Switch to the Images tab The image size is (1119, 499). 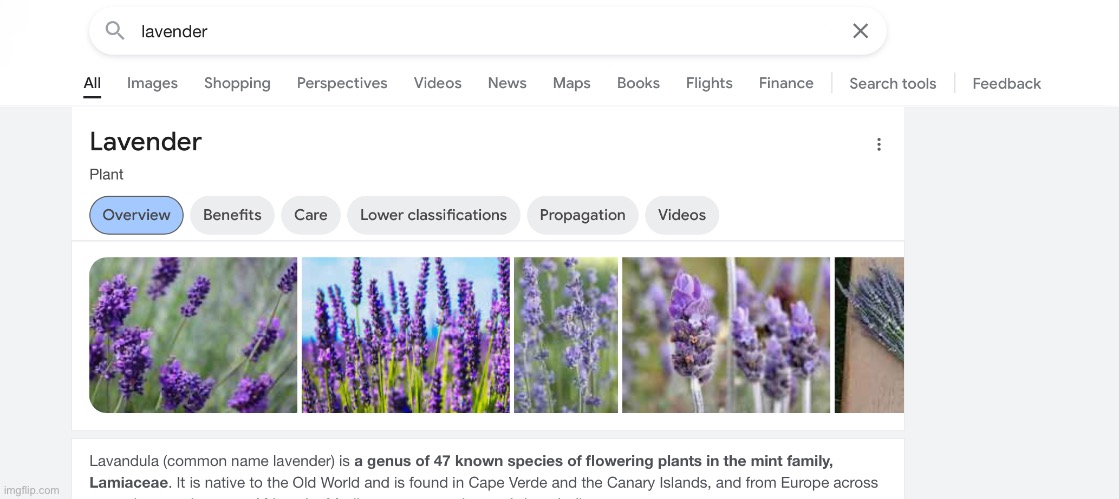(x=152, y=83)
